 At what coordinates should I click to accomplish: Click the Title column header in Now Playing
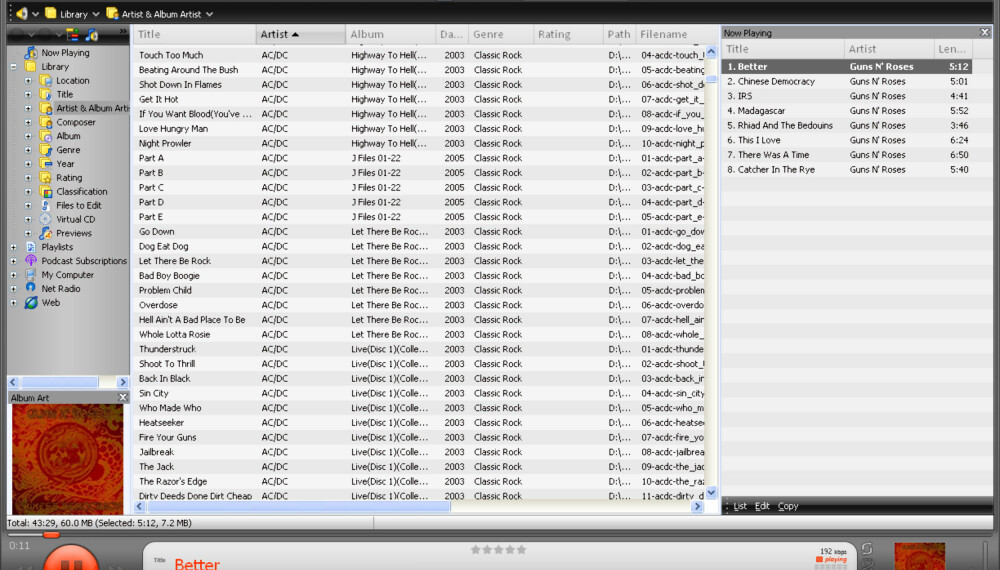(x=783, y=49)
